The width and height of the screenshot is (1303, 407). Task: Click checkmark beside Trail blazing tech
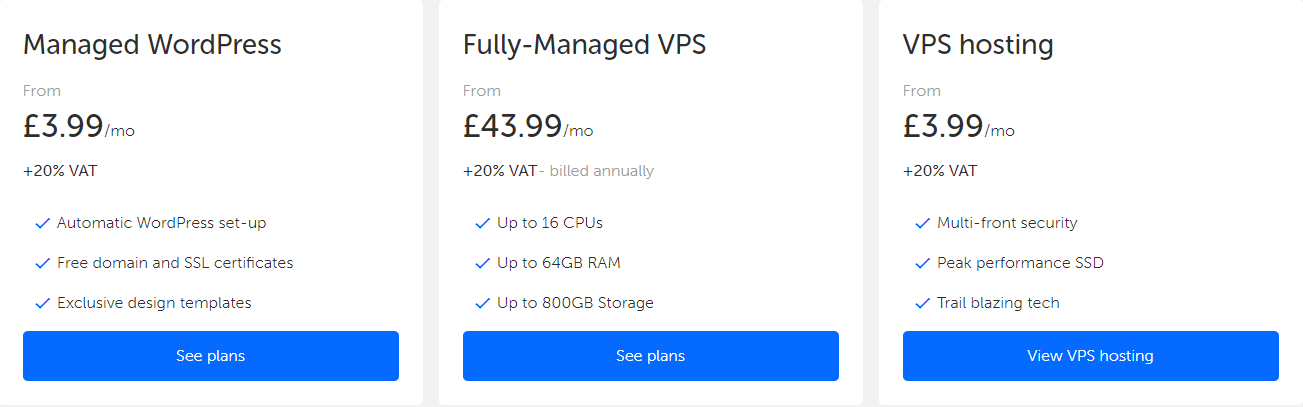pos(922,303)
